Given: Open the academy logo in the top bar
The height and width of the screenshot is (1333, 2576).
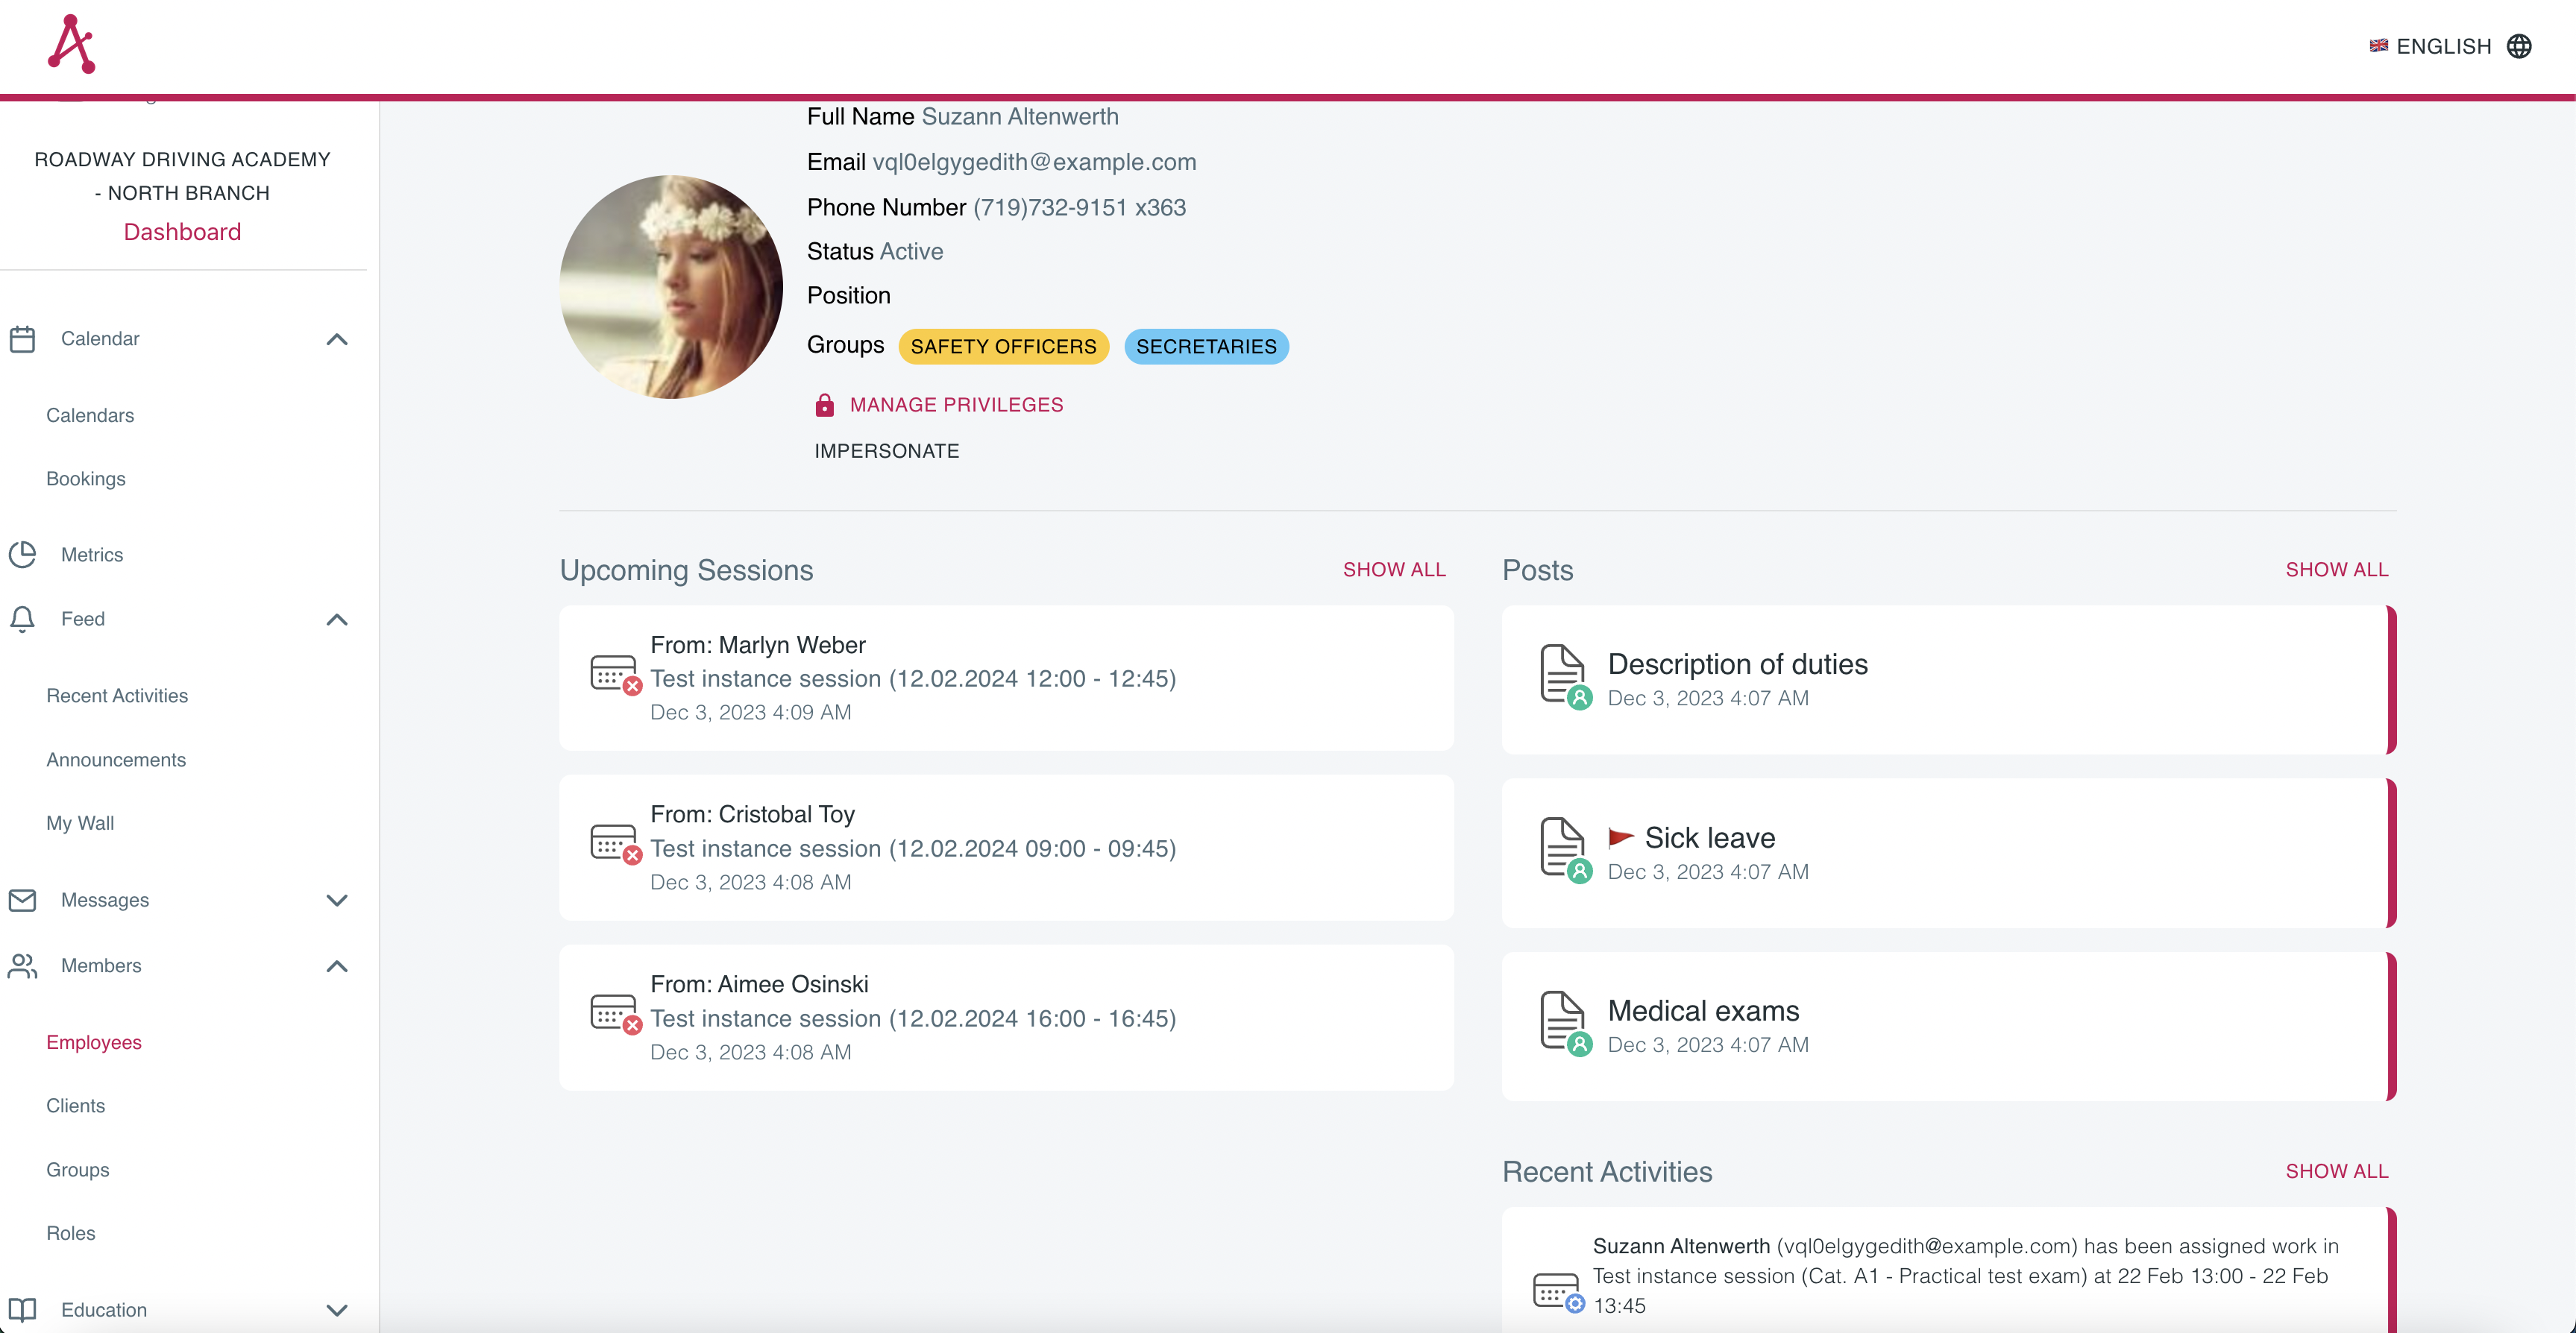Looking at the screenshot, I should (71, 43).
